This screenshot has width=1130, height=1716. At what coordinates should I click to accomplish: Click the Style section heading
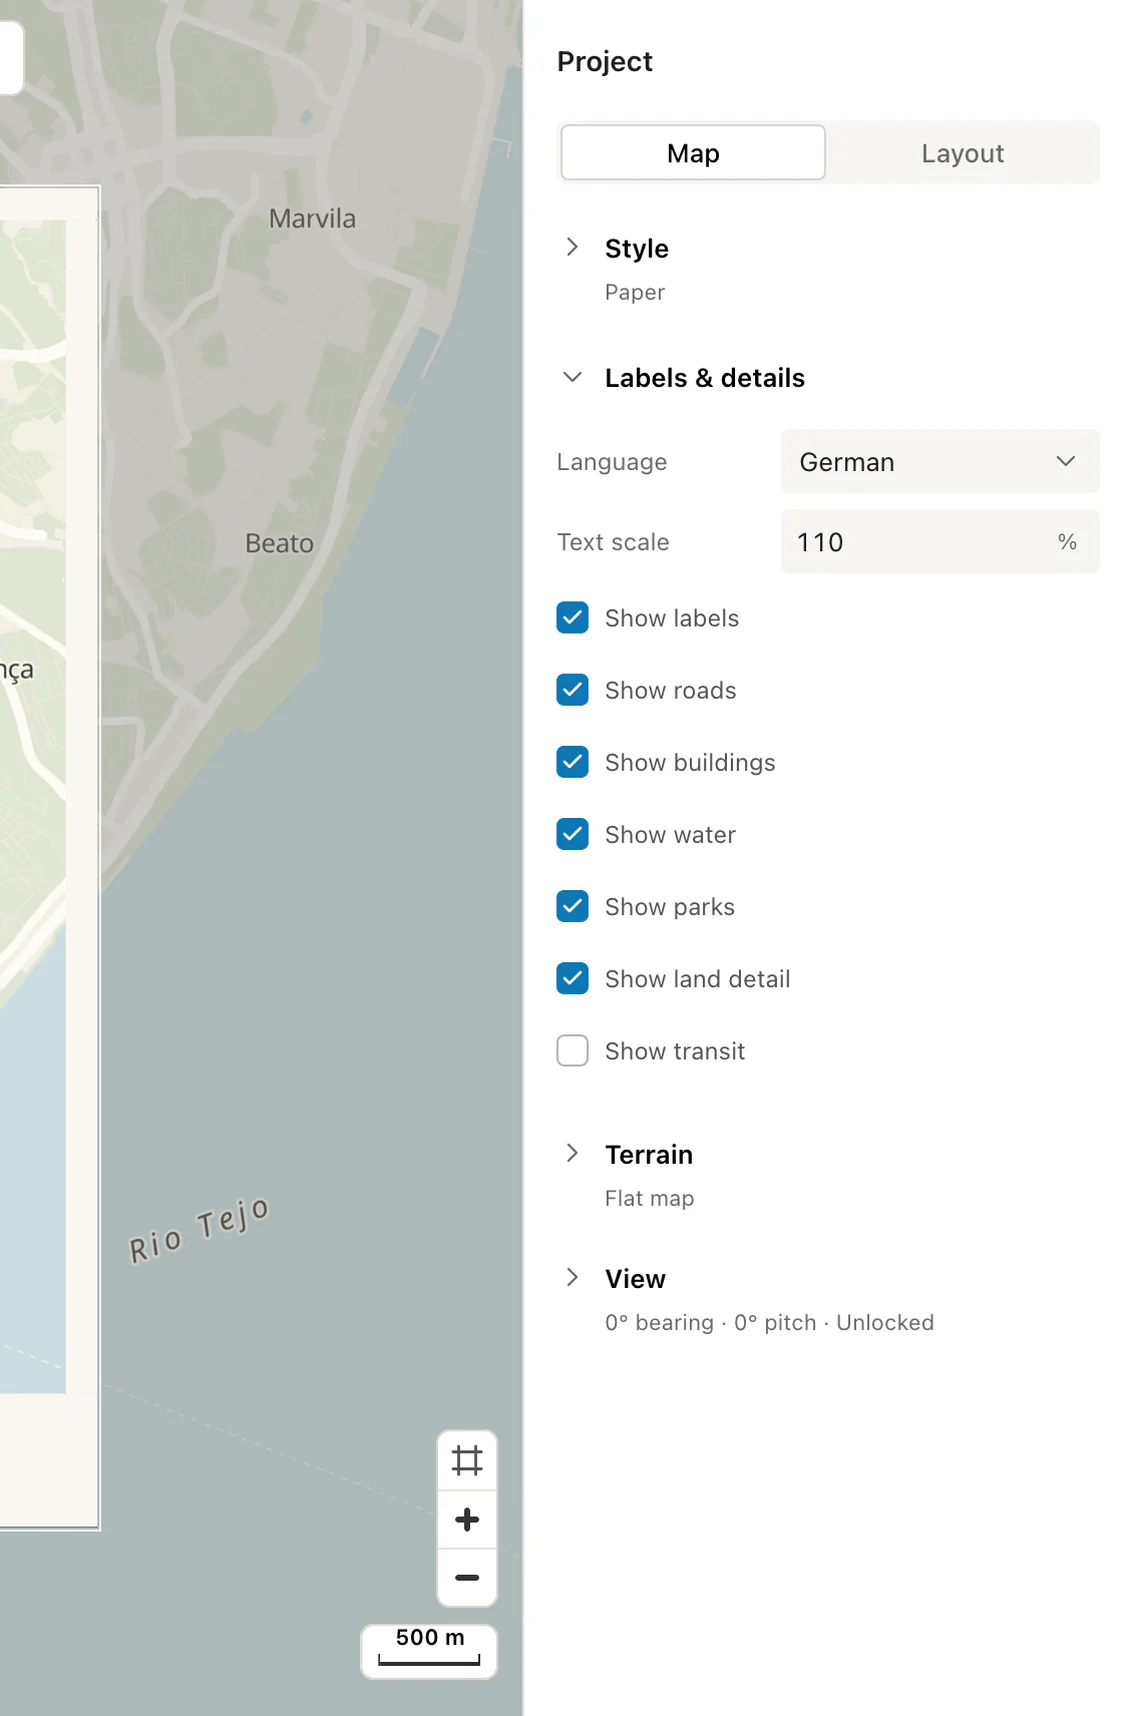click(x=637, y=248)
